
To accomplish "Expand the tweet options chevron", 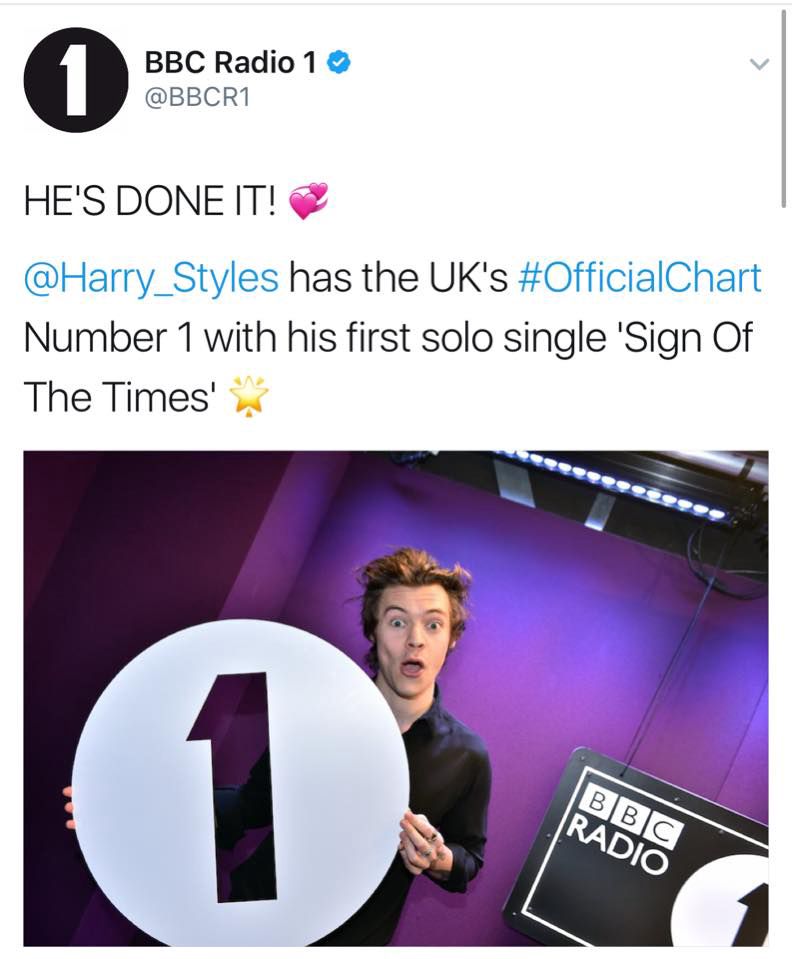I will point(759,64).
